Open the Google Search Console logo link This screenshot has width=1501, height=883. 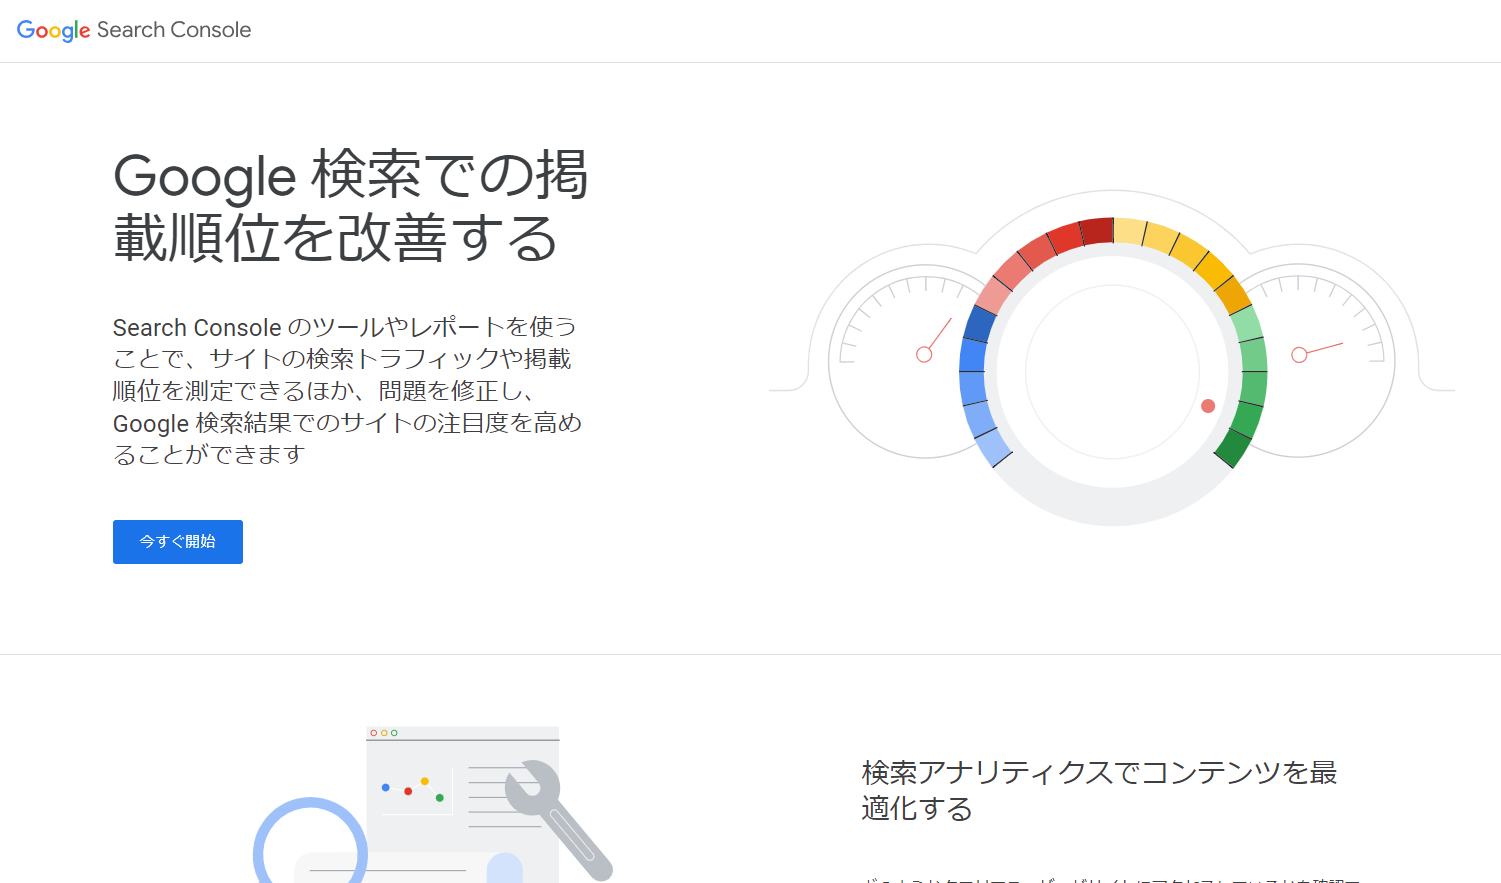tap(134, 30)
